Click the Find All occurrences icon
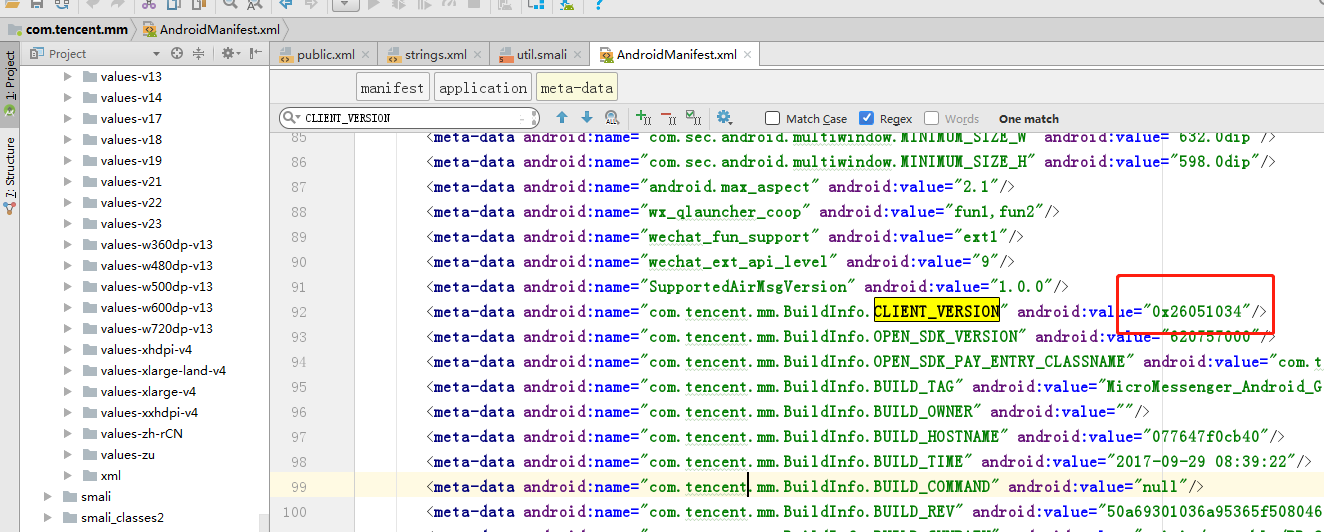Image resolution: width=1324 pixels, height=532 pixels. [x=611, y=118]
